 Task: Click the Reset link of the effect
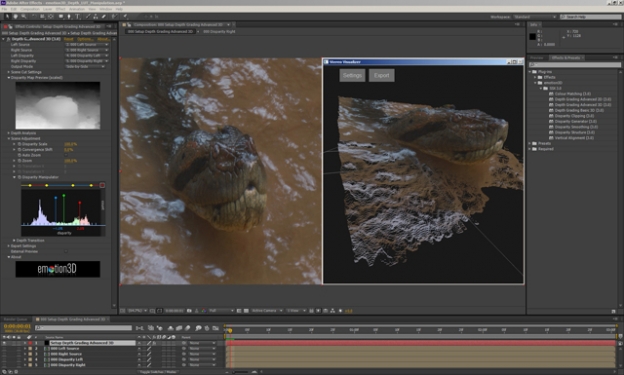point(69,39)
